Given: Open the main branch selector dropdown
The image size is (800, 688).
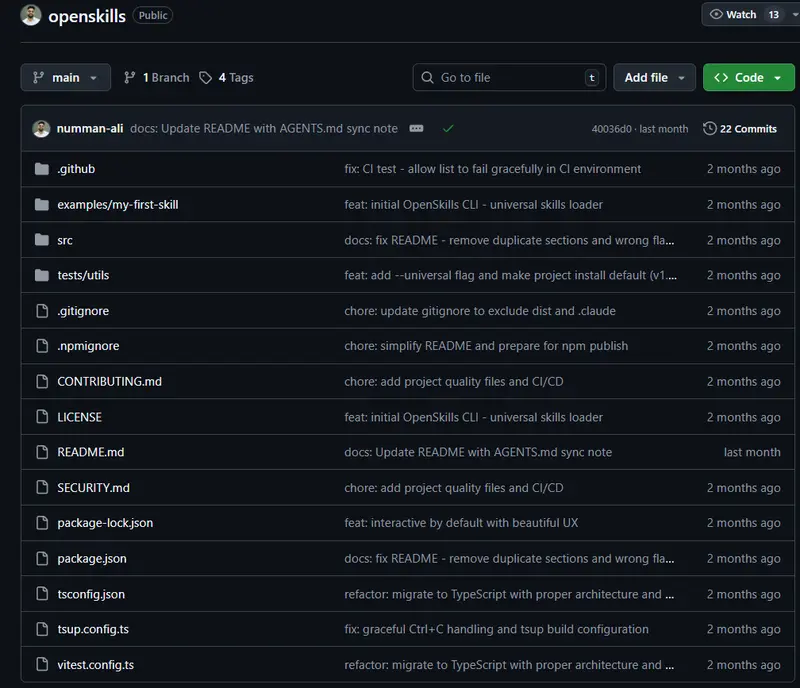Looking at the screenshot, I should 65,77.
